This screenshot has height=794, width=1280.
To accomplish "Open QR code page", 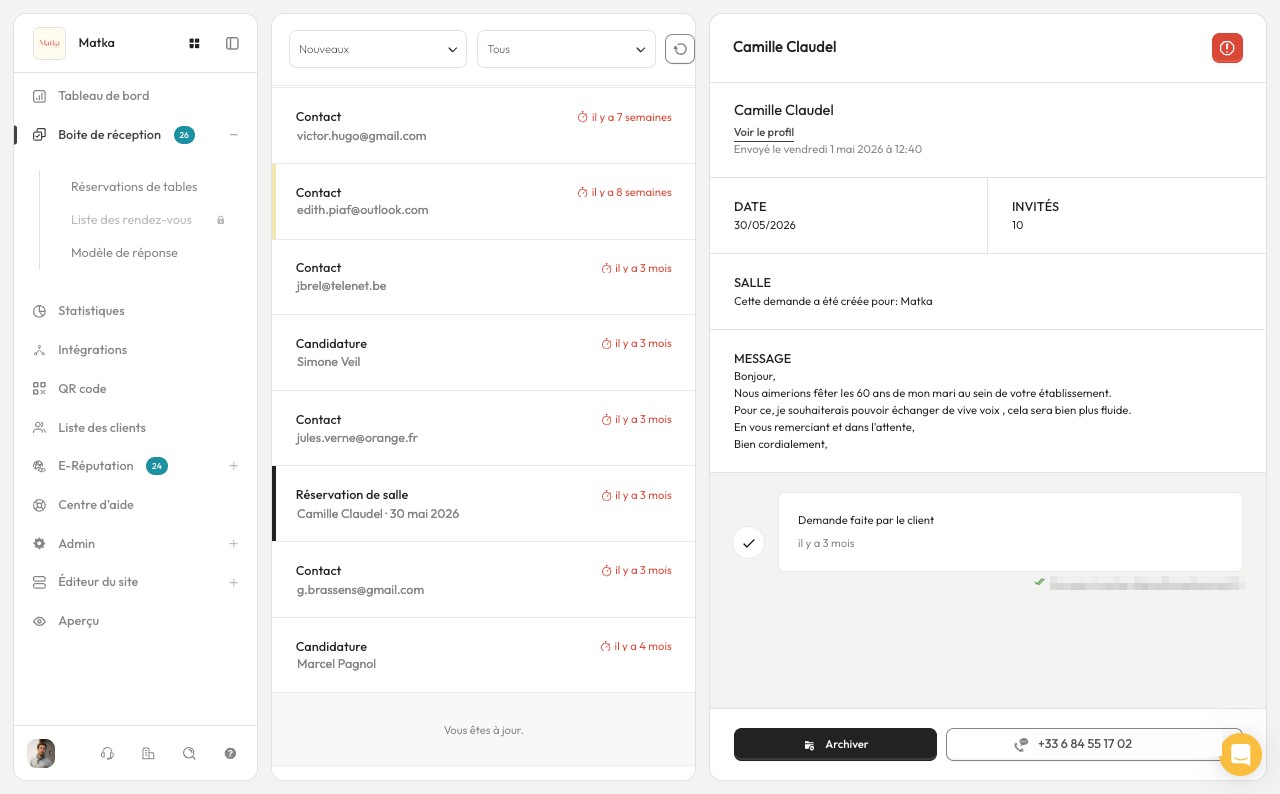I will 82,389.
